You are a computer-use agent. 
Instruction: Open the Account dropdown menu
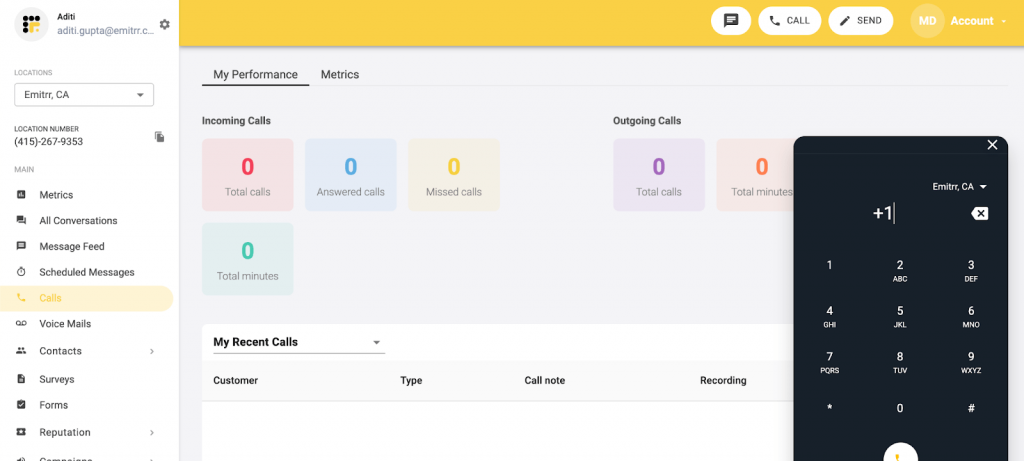(x=976, y=21)
